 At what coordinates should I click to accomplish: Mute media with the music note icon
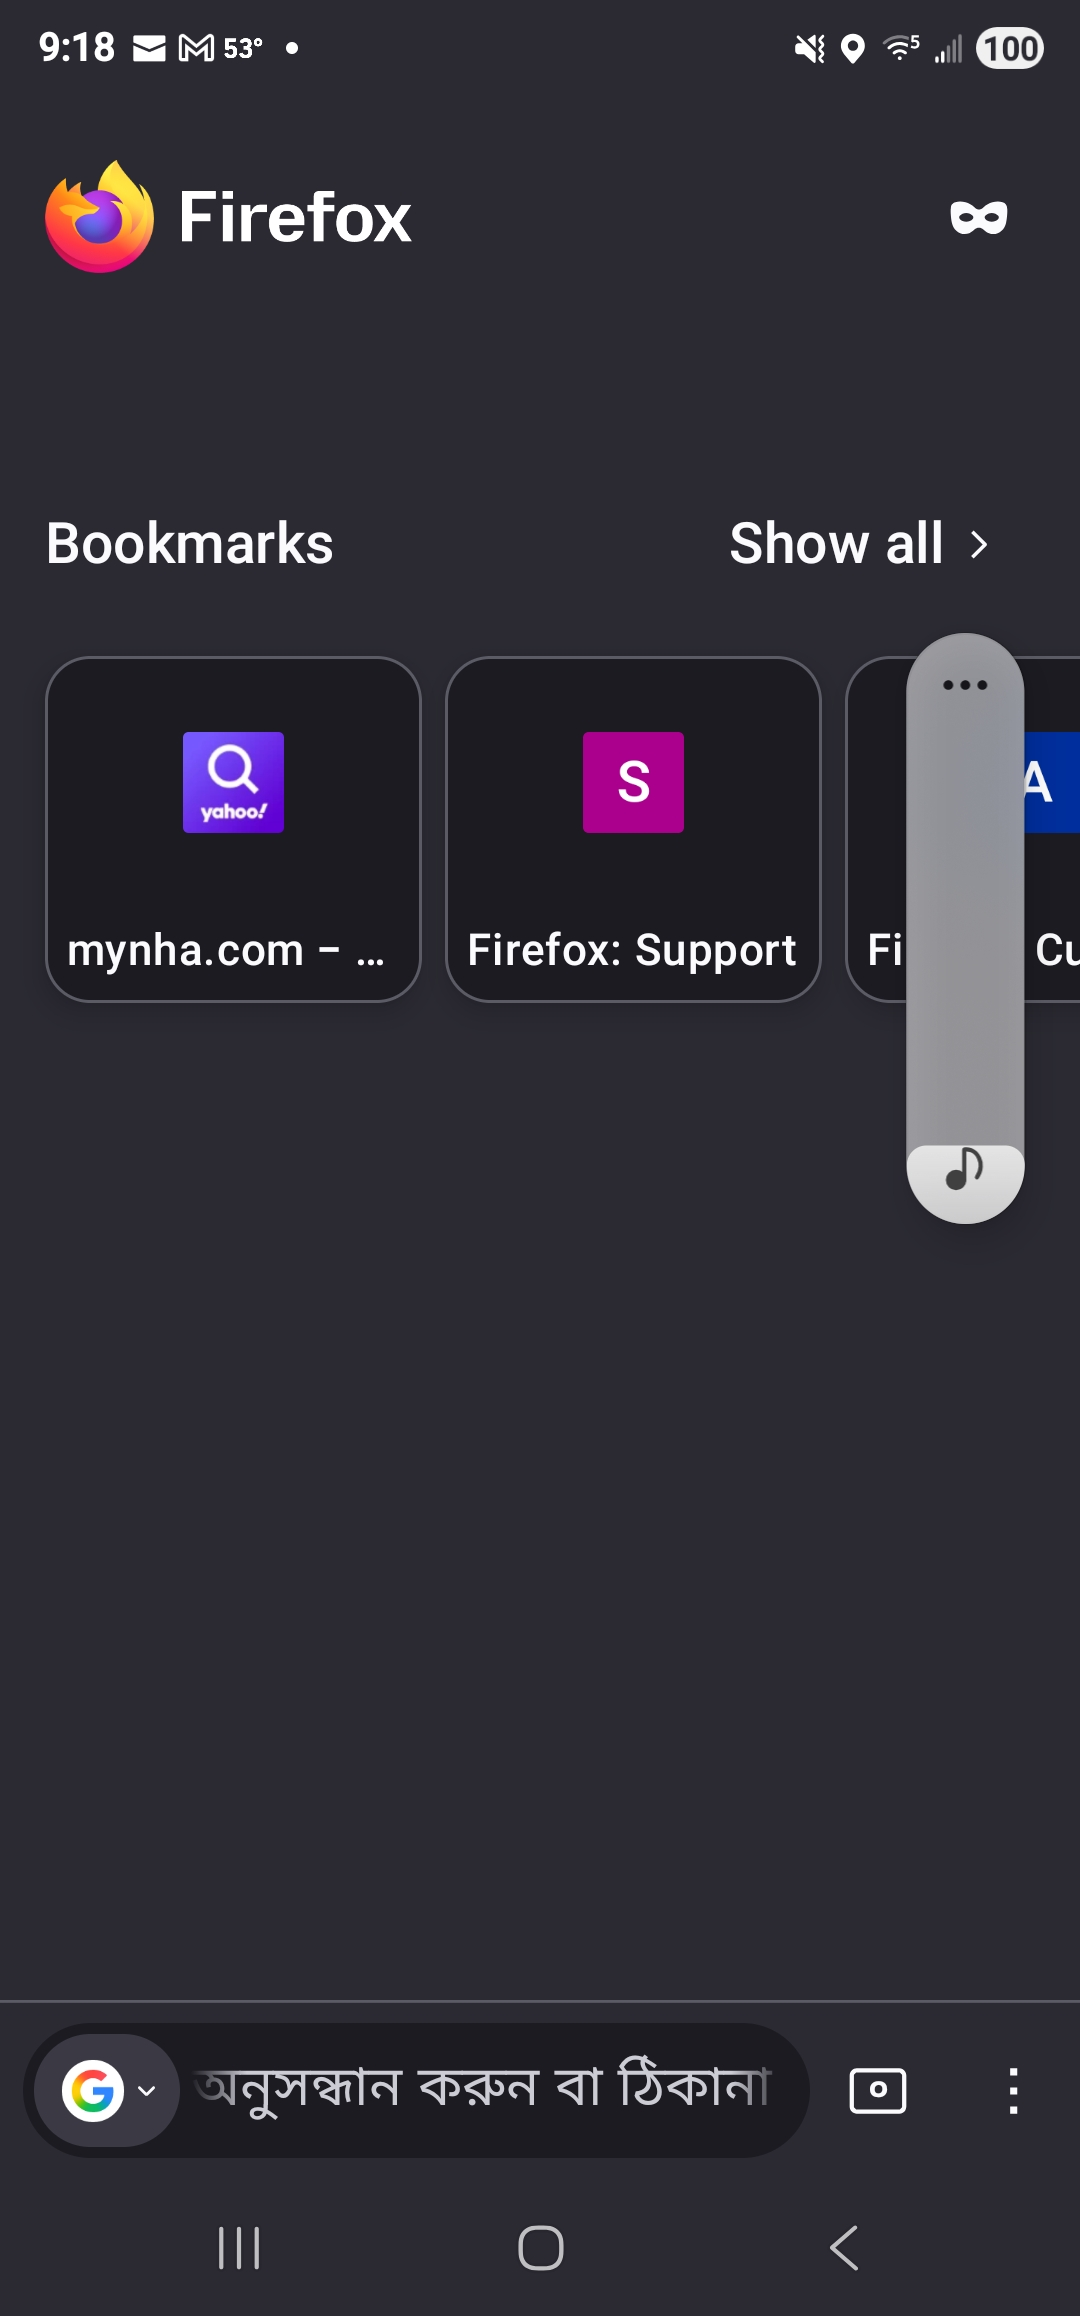965,1169
